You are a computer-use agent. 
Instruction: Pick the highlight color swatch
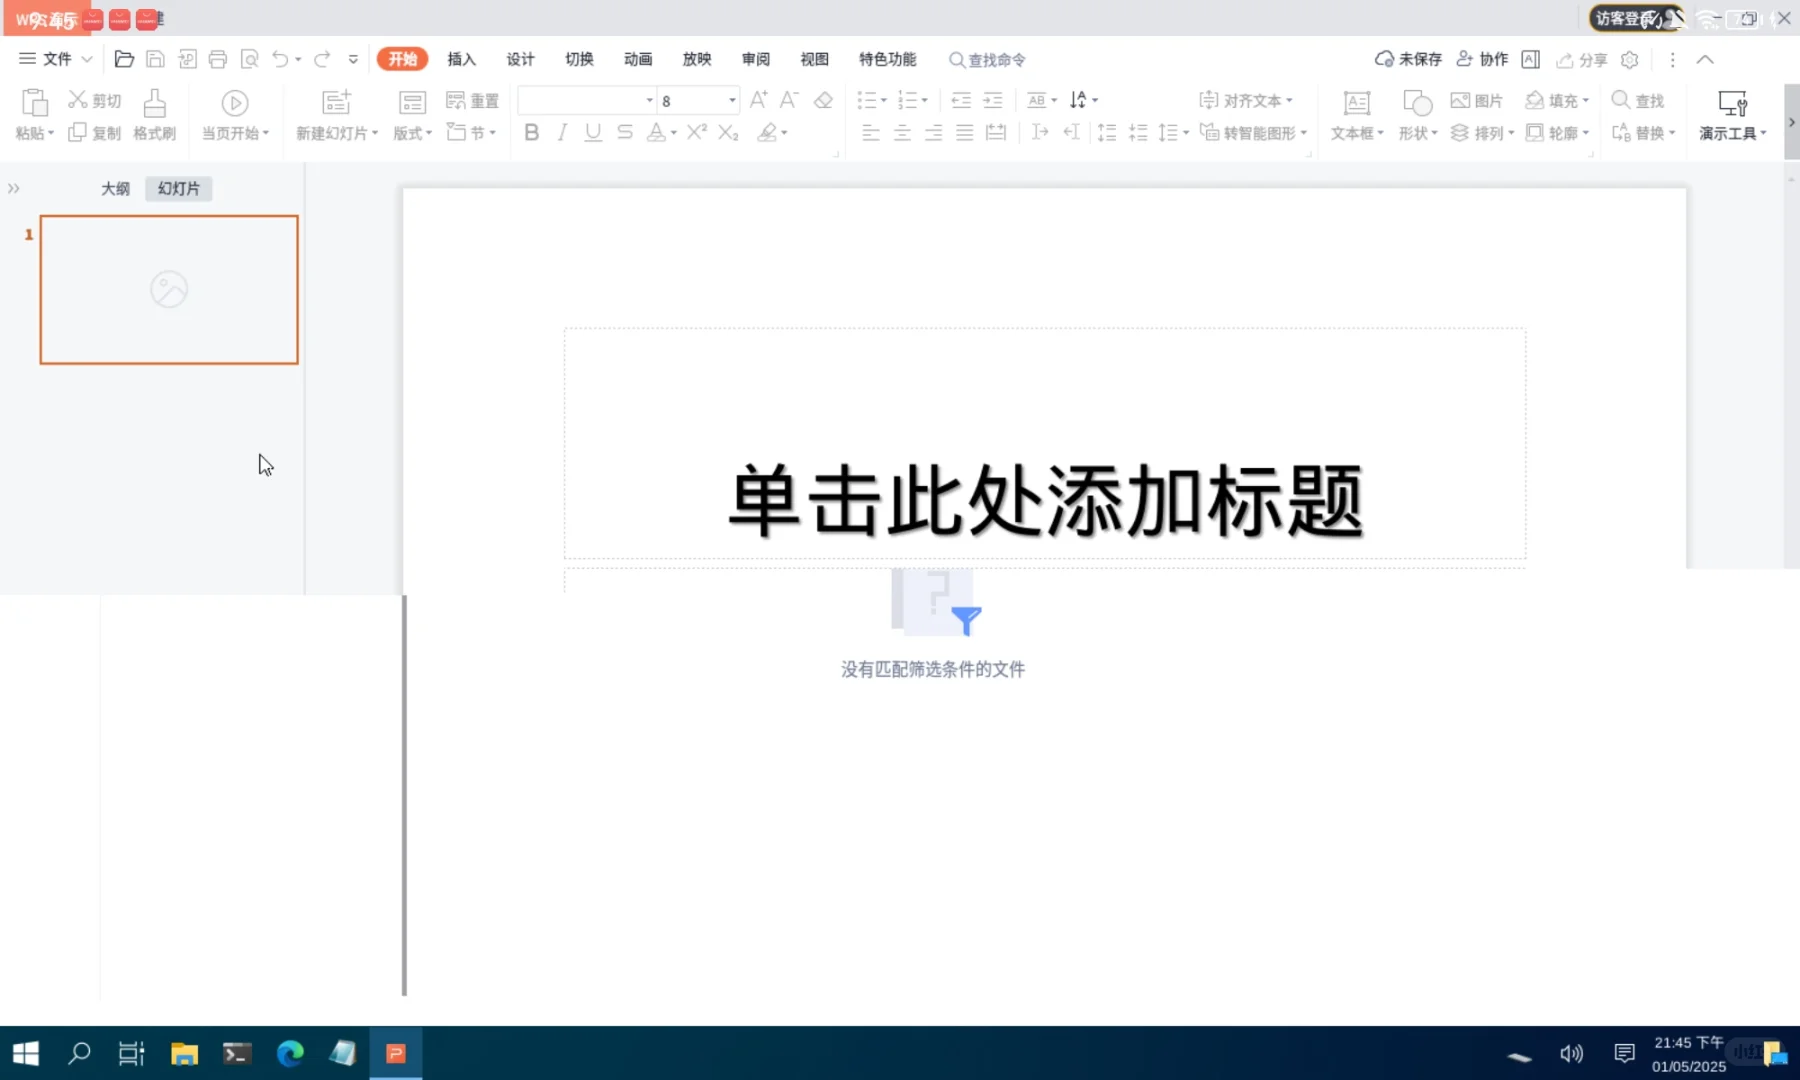coord(766,132)
